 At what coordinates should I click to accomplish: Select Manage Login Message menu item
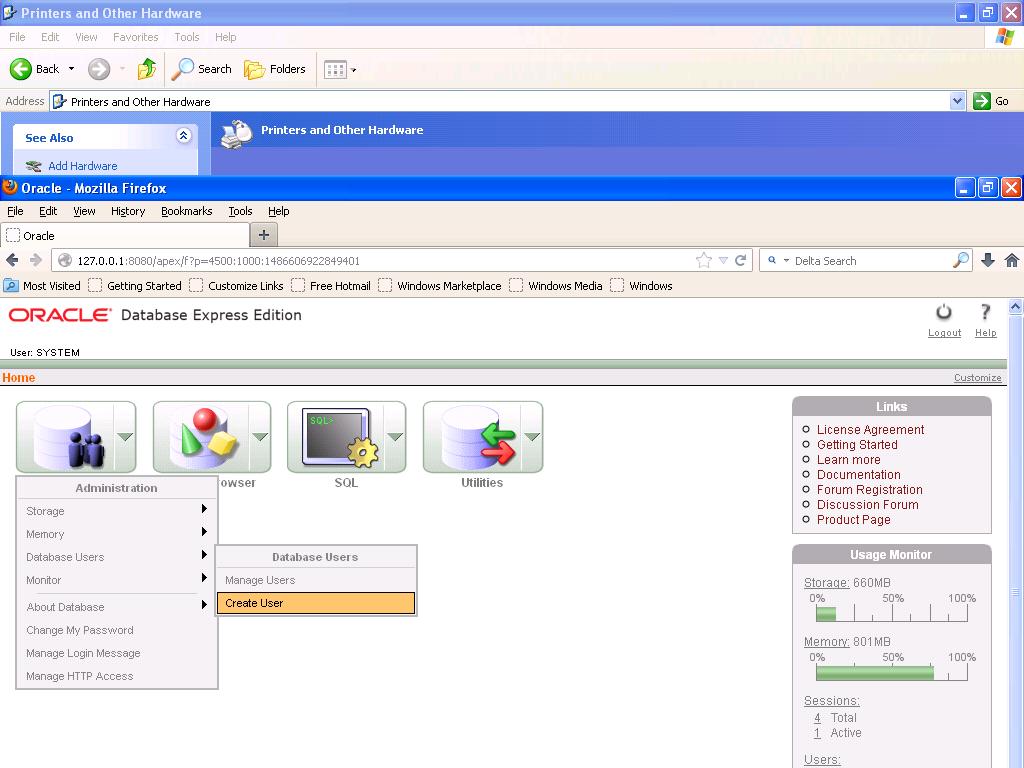(83, 653)
